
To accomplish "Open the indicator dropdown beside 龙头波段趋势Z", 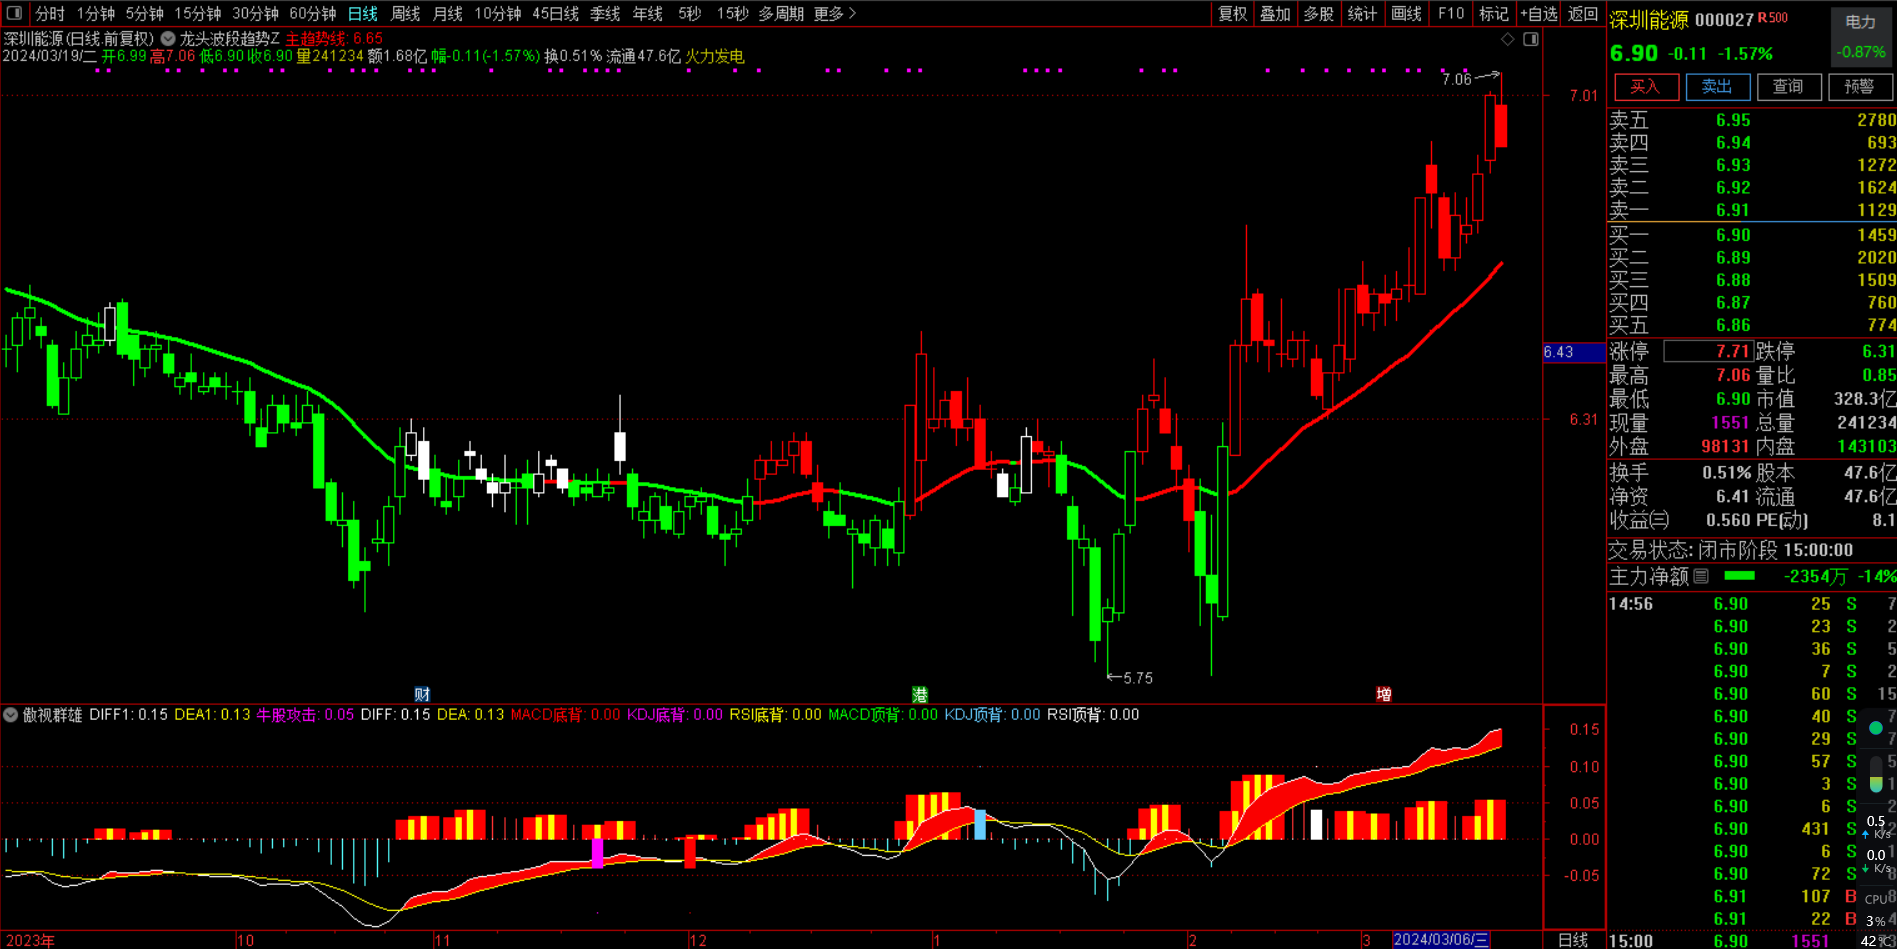I will pos(168,39).
